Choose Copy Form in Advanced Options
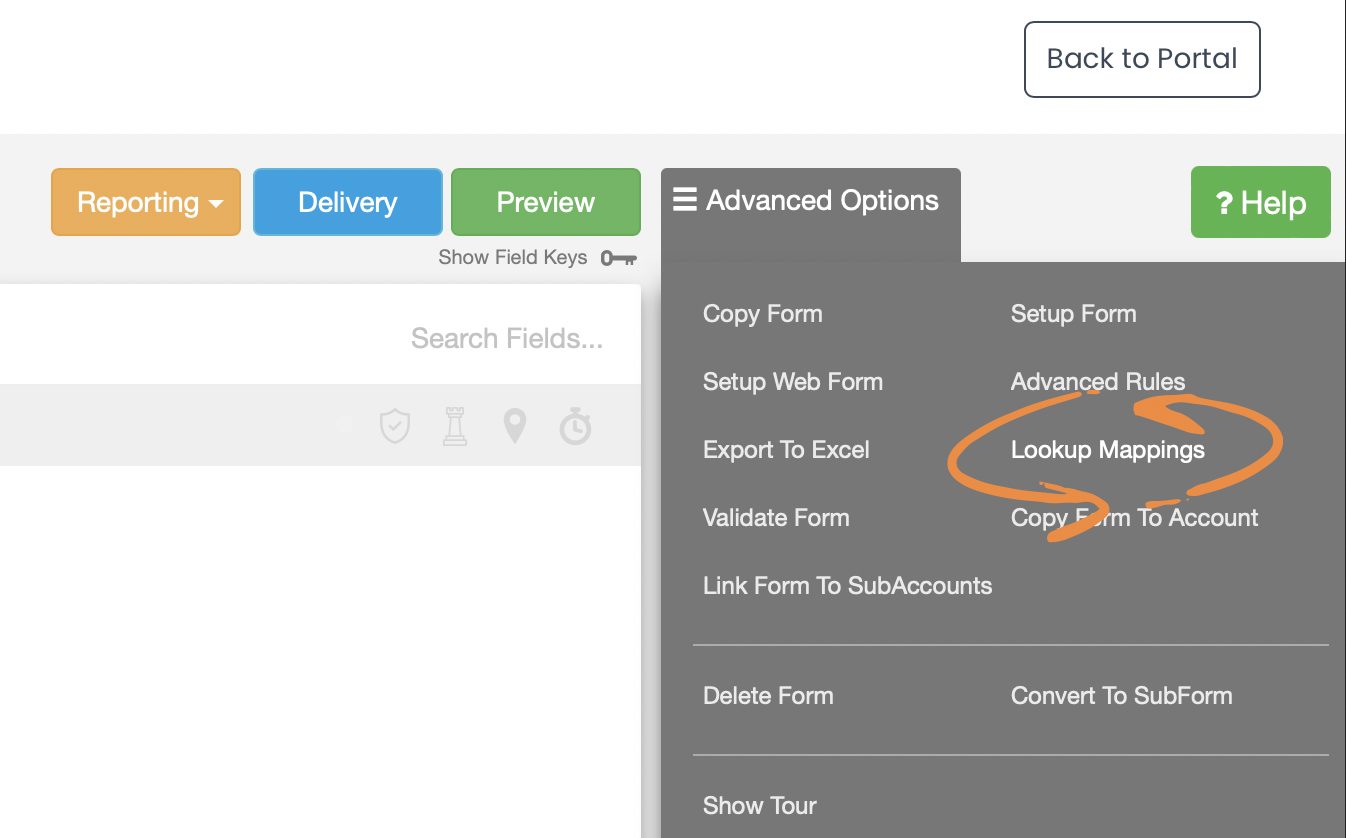1346x838 pixels. pos(762,314)
